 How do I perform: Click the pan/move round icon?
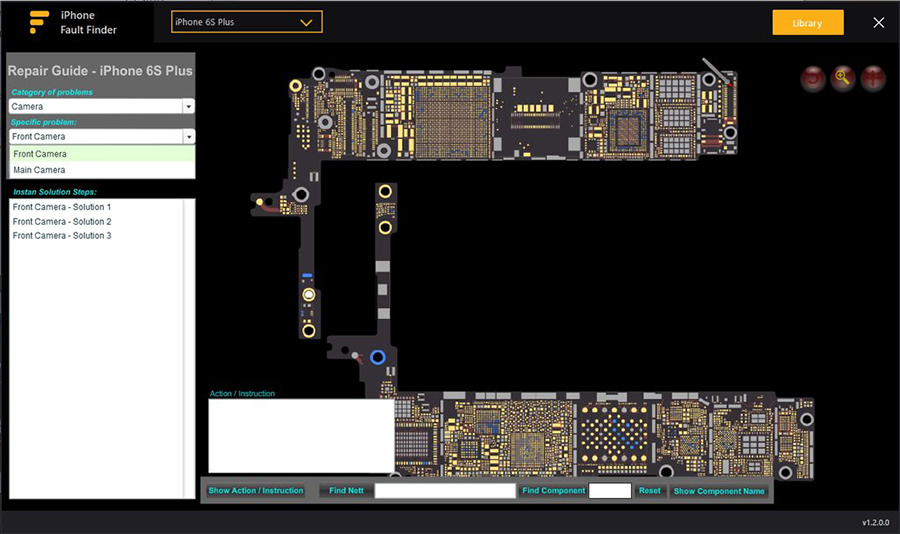coord(872,78)
